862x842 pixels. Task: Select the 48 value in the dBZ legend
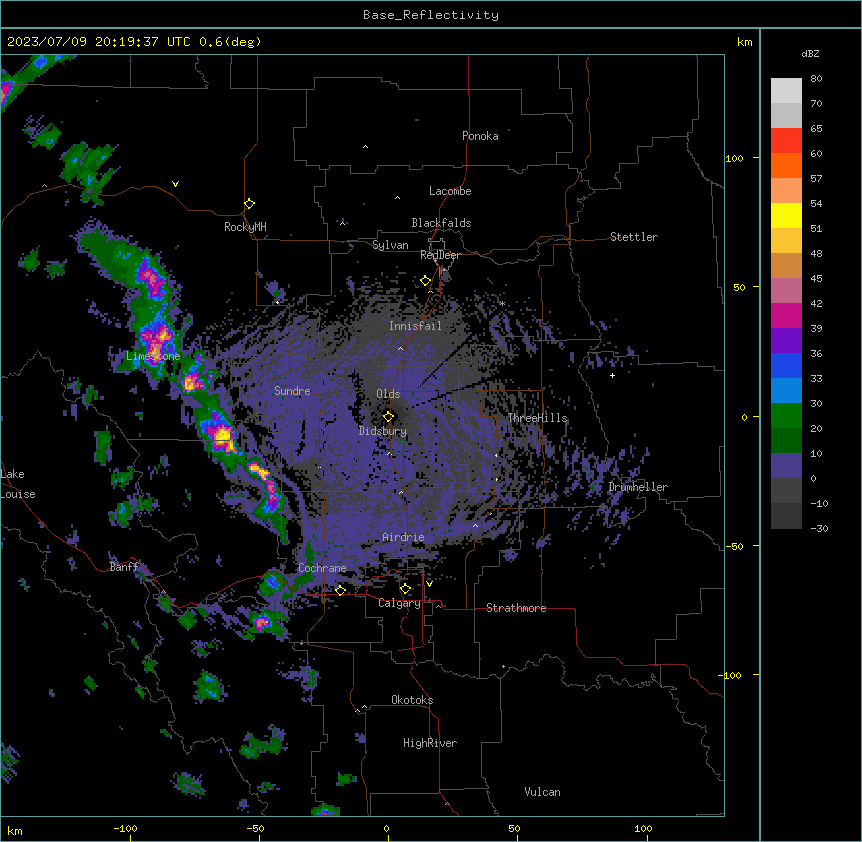click(x=816, y=253)
